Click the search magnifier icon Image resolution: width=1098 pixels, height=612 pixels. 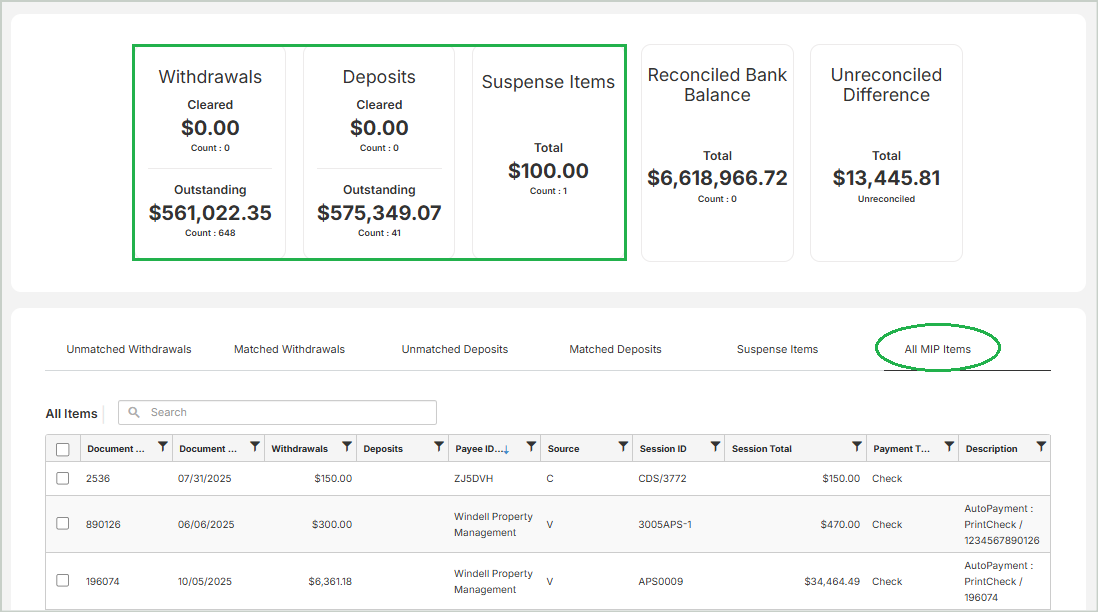pyautogui.click(x=134, y=412)
